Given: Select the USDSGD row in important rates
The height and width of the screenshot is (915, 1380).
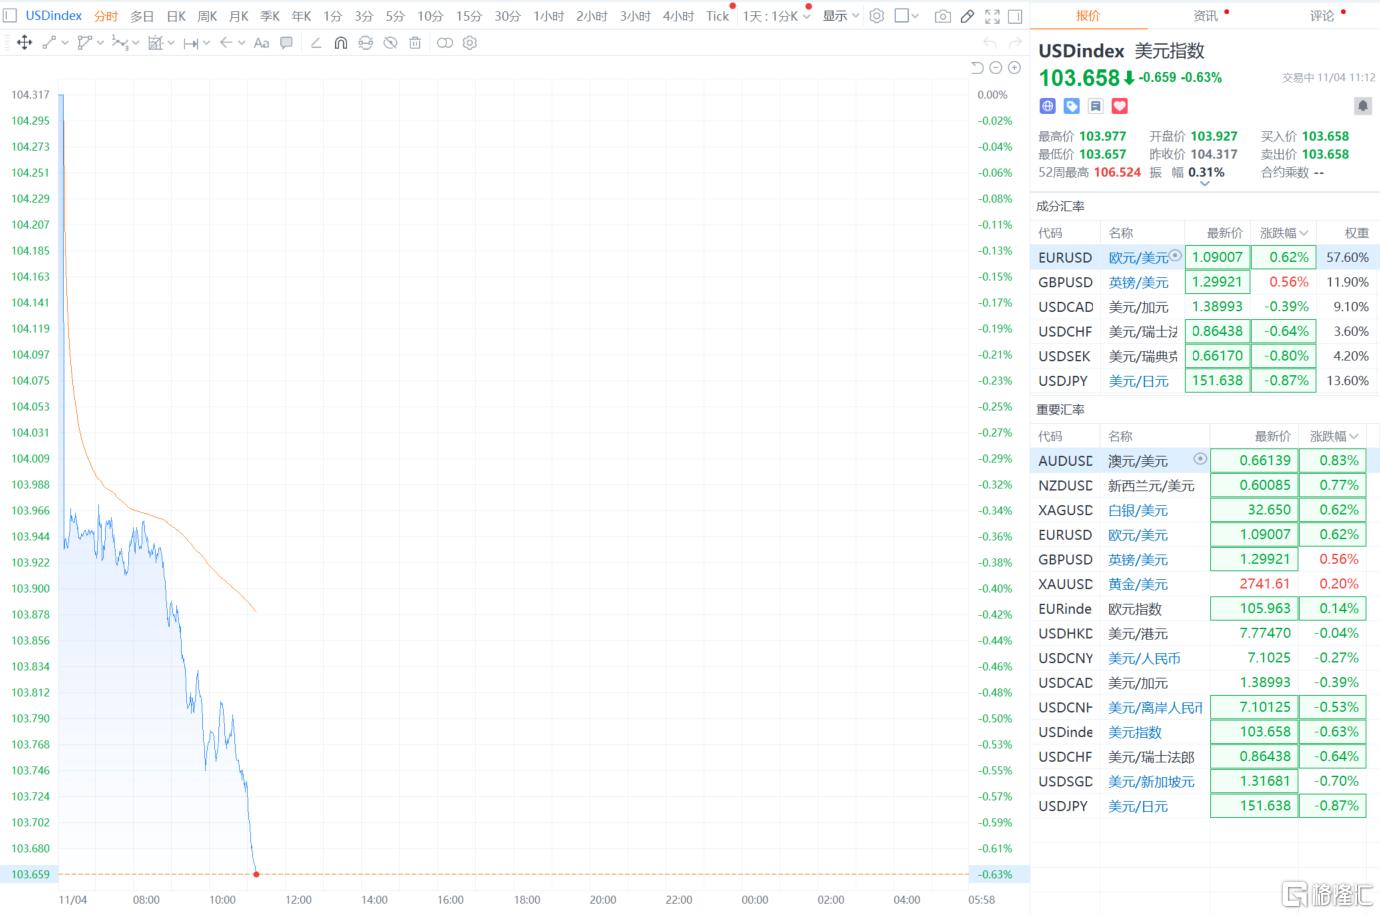Looking at the screenshot, I should [x=1205, y=781].
